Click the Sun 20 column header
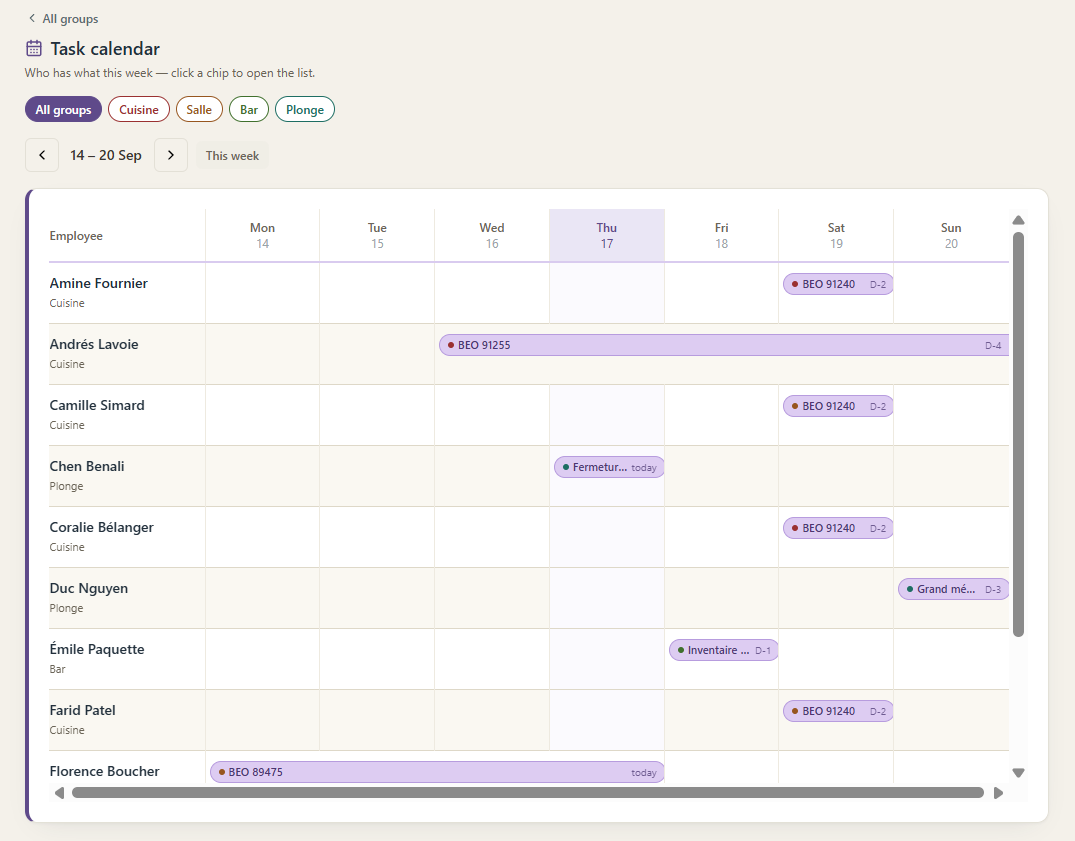1075x841 pixels. pos(951,235)
